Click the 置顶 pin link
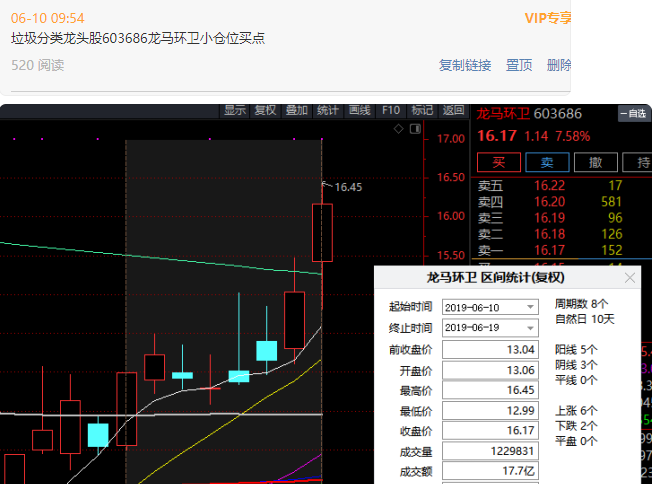This screenshot has width=653, height=484. pos(519,65)
